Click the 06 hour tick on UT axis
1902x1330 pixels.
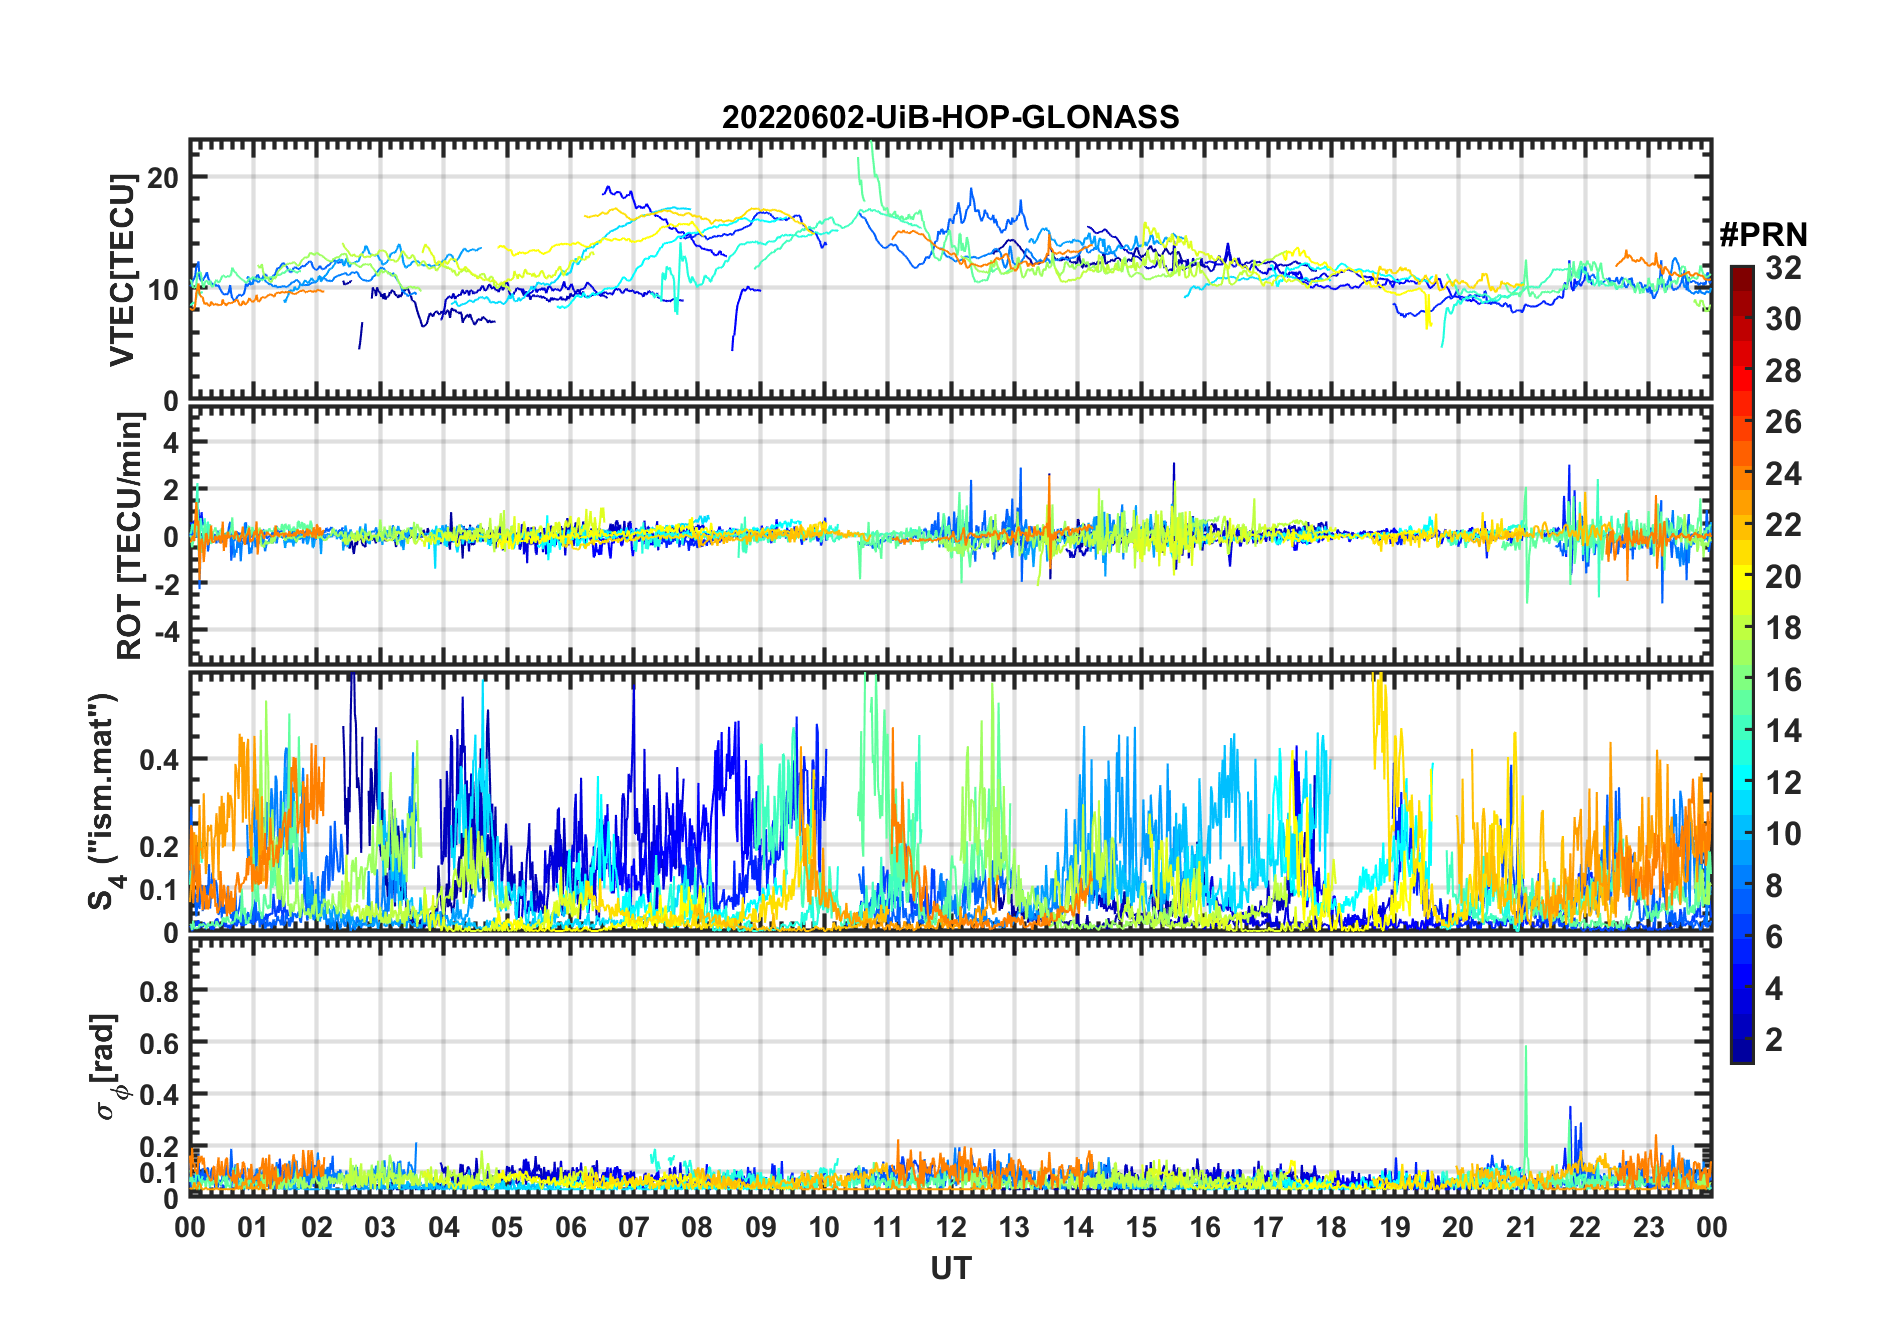(570, 1228)
